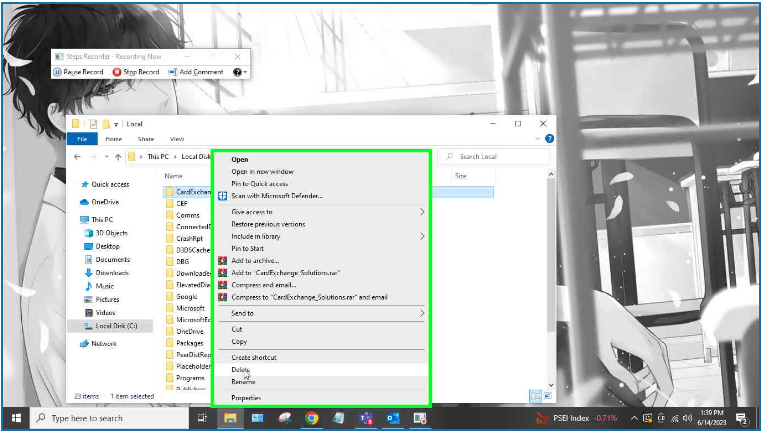Select the Packages folder

tap(185, 343)
